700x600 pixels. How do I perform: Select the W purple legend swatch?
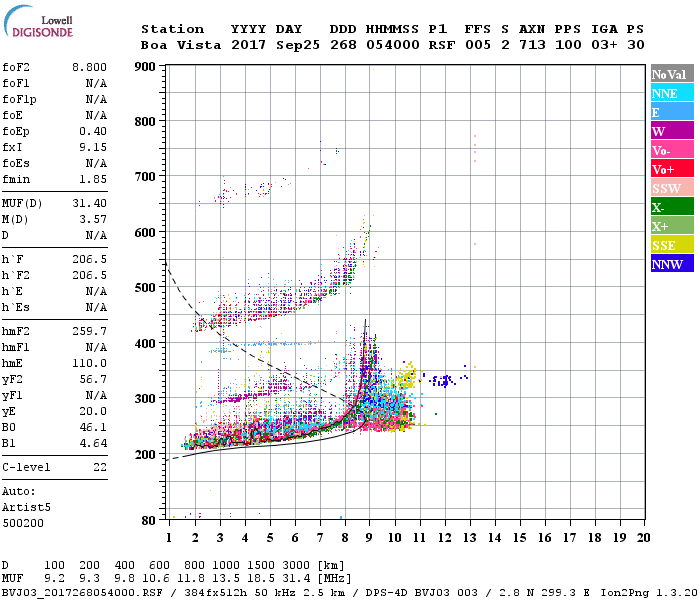pyautogui.click(x=672, y=131)
